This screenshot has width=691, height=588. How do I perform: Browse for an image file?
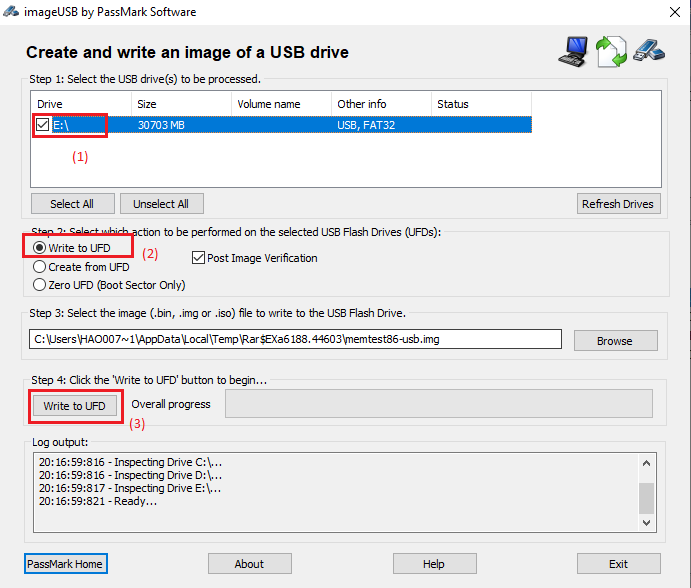click(x=614, y=341)
